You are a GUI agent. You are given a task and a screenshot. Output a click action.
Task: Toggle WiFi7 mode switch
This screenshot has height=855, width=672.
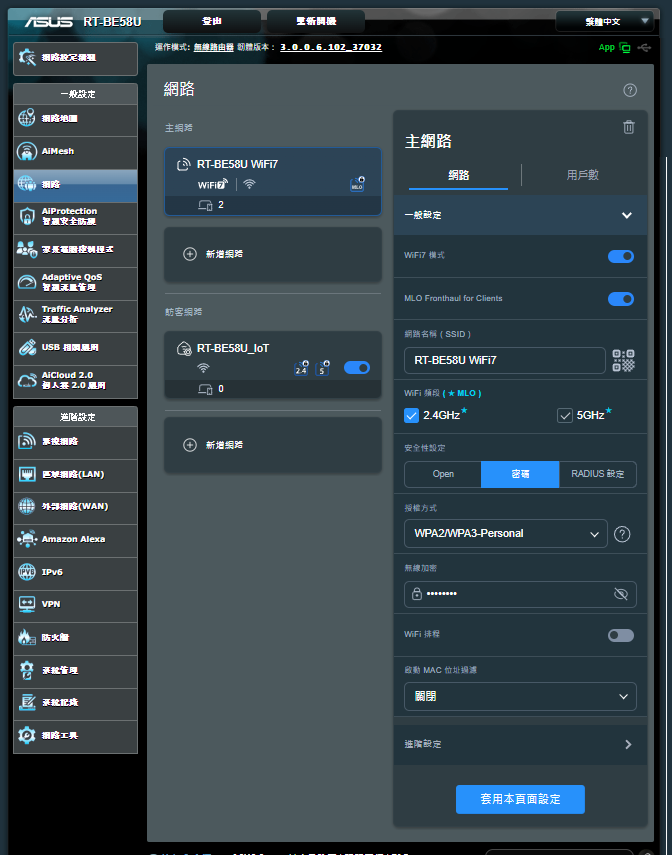click(621, 256)
